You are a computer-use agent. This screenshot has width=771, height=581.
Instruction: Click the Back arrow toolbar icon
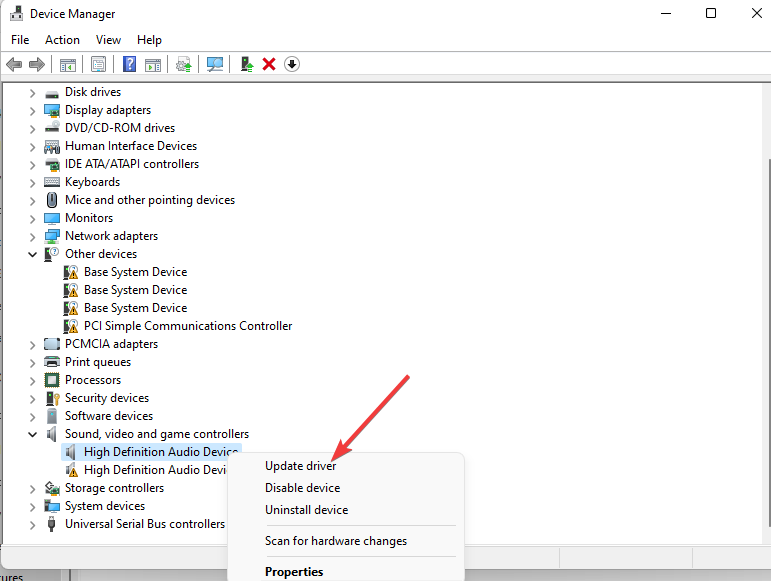[14, 64]
